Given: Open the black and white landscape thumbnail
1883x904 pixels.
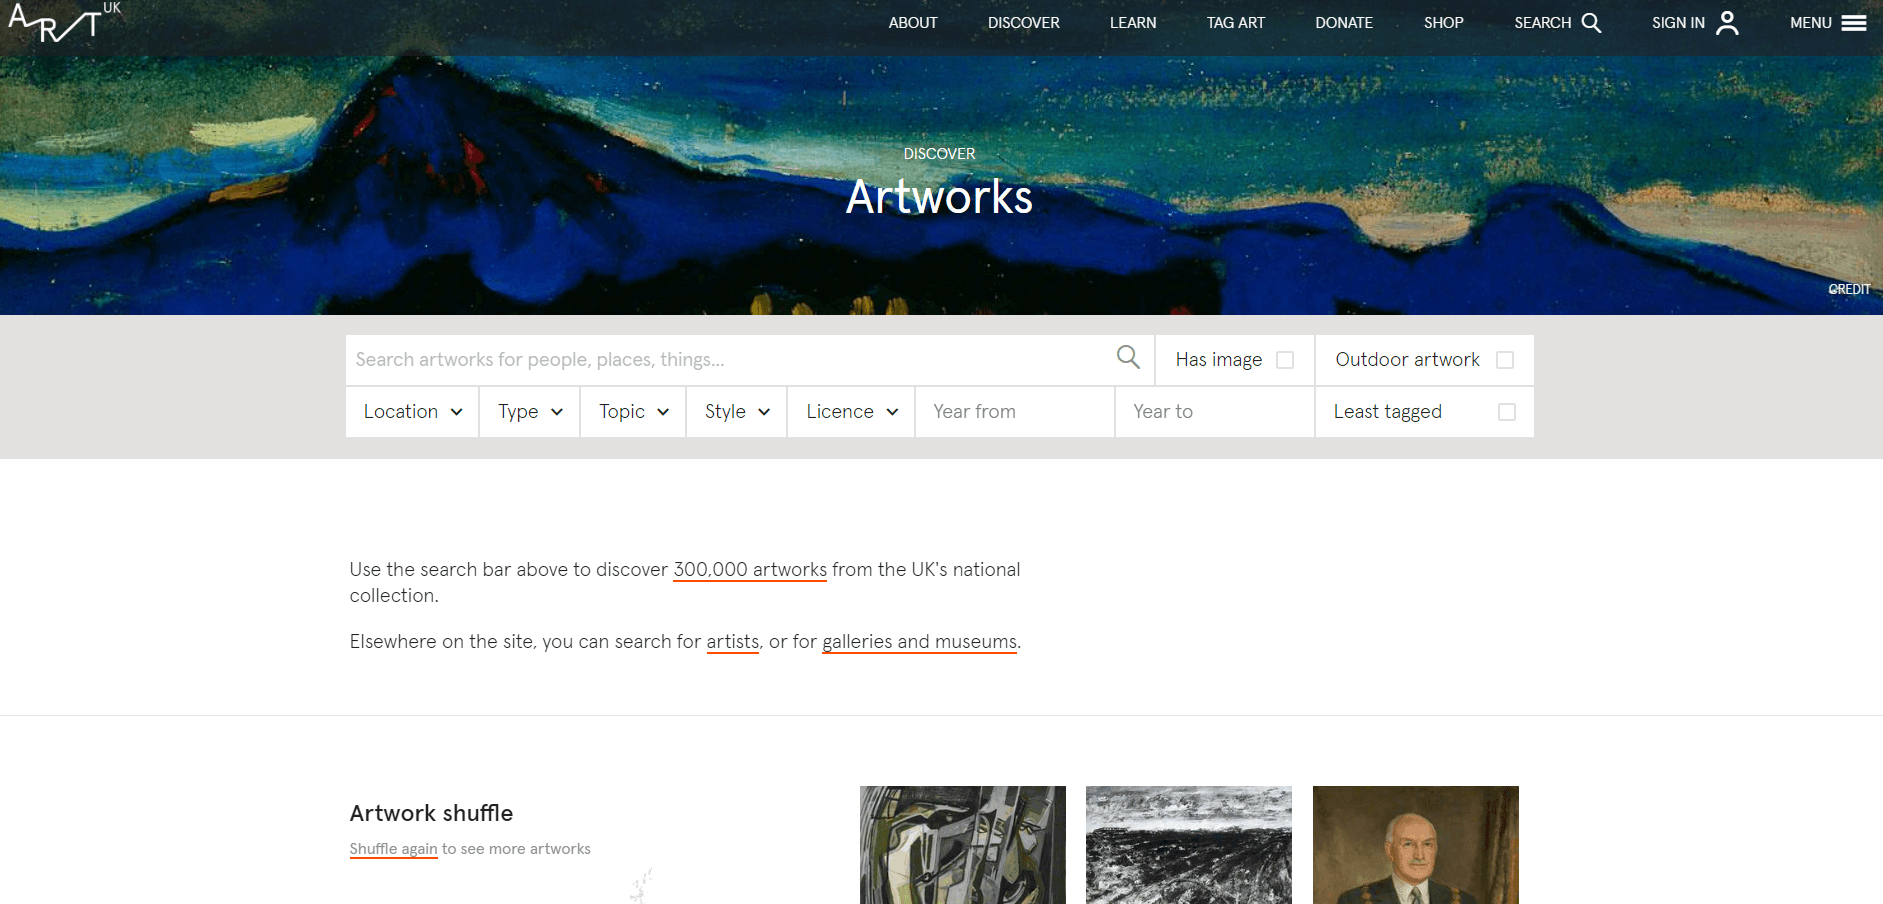Looking at the screenshot, I should pyautogui.click(x=1189, y=845).
